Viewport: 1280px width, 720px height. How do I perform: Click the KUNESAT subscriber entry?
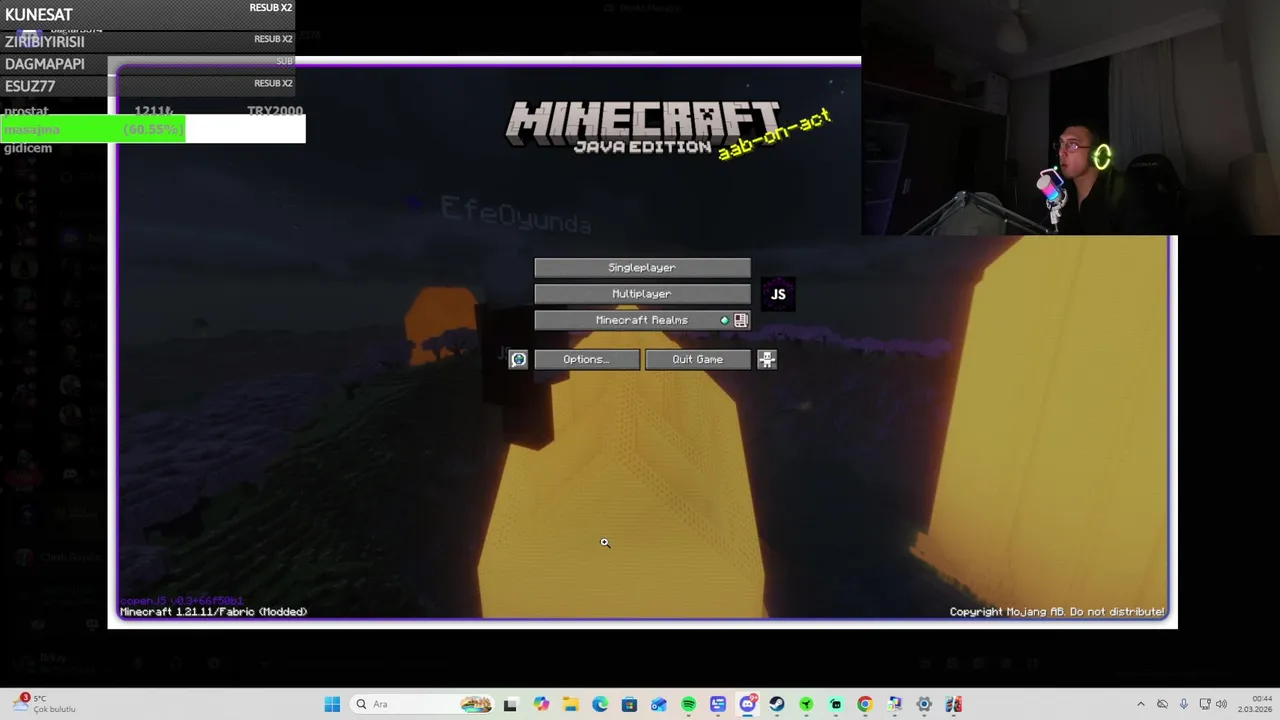coord(148,14)
